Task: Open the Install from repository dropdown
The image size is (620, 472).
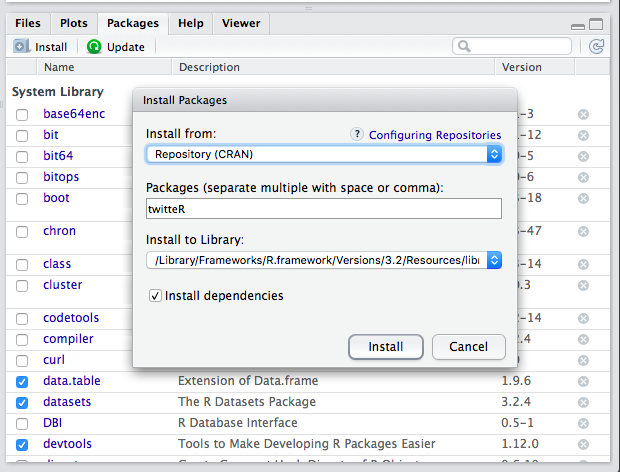Action: pos(323,154)
